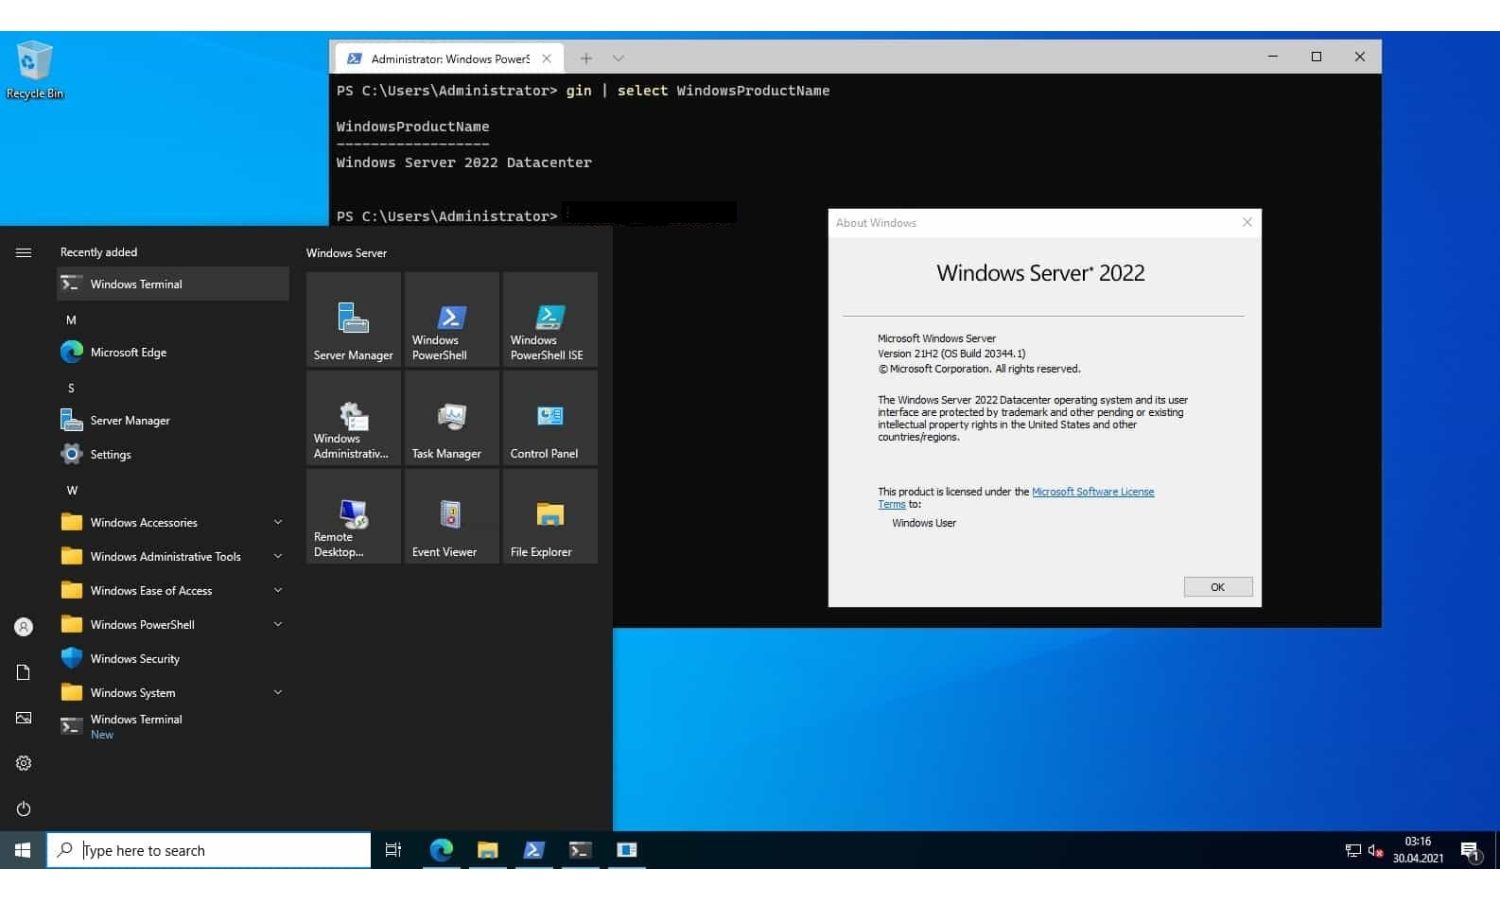The height and width of the screenshot is (900, 1500).
Task: Open Task View on taskbar
Action: pyautogui.click(x=393, y=850)
